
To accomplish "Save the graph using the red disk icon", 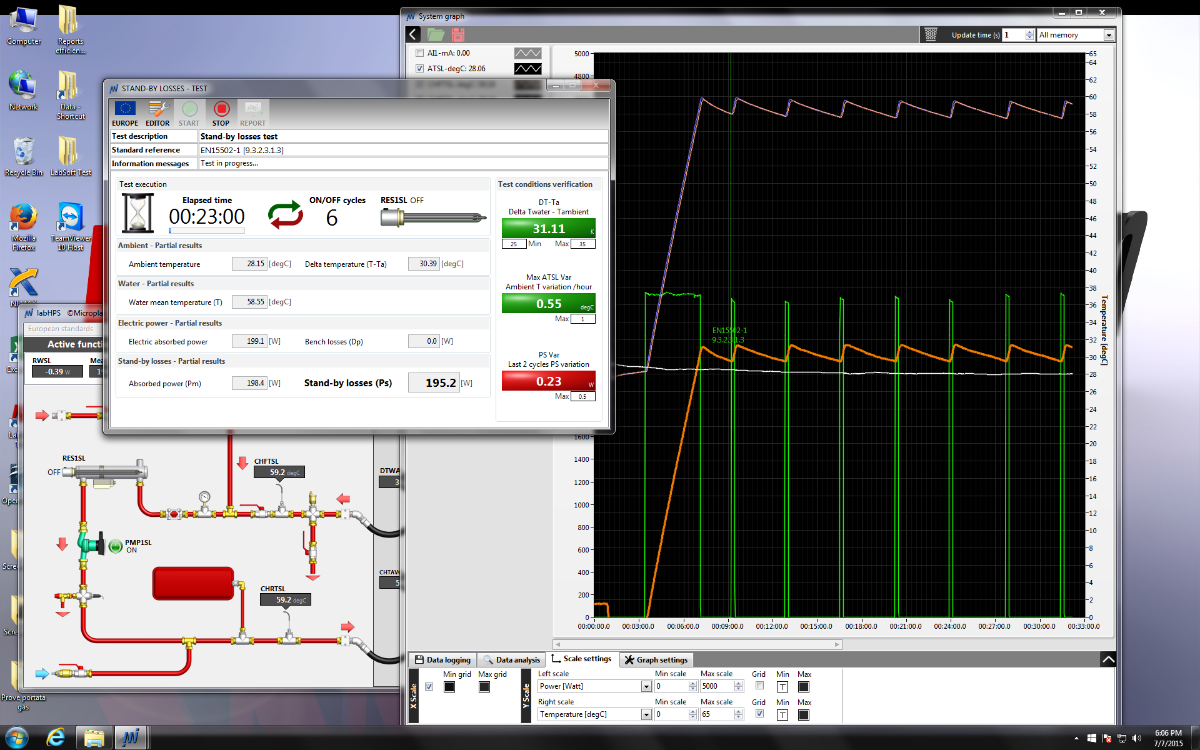I will point(458,34).
